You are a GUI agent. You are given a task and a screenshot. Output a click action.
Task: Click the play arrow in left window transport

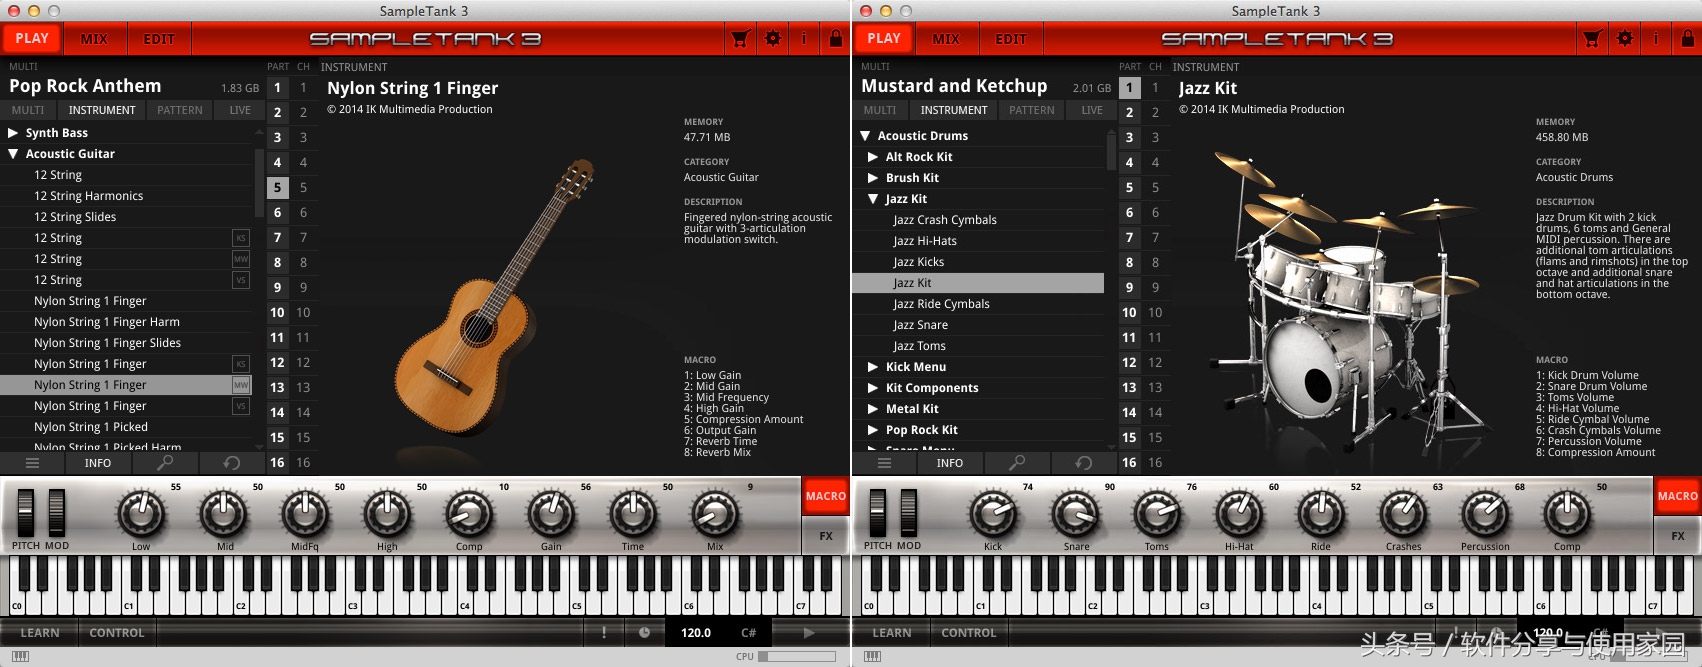click(x=809, y=633)
